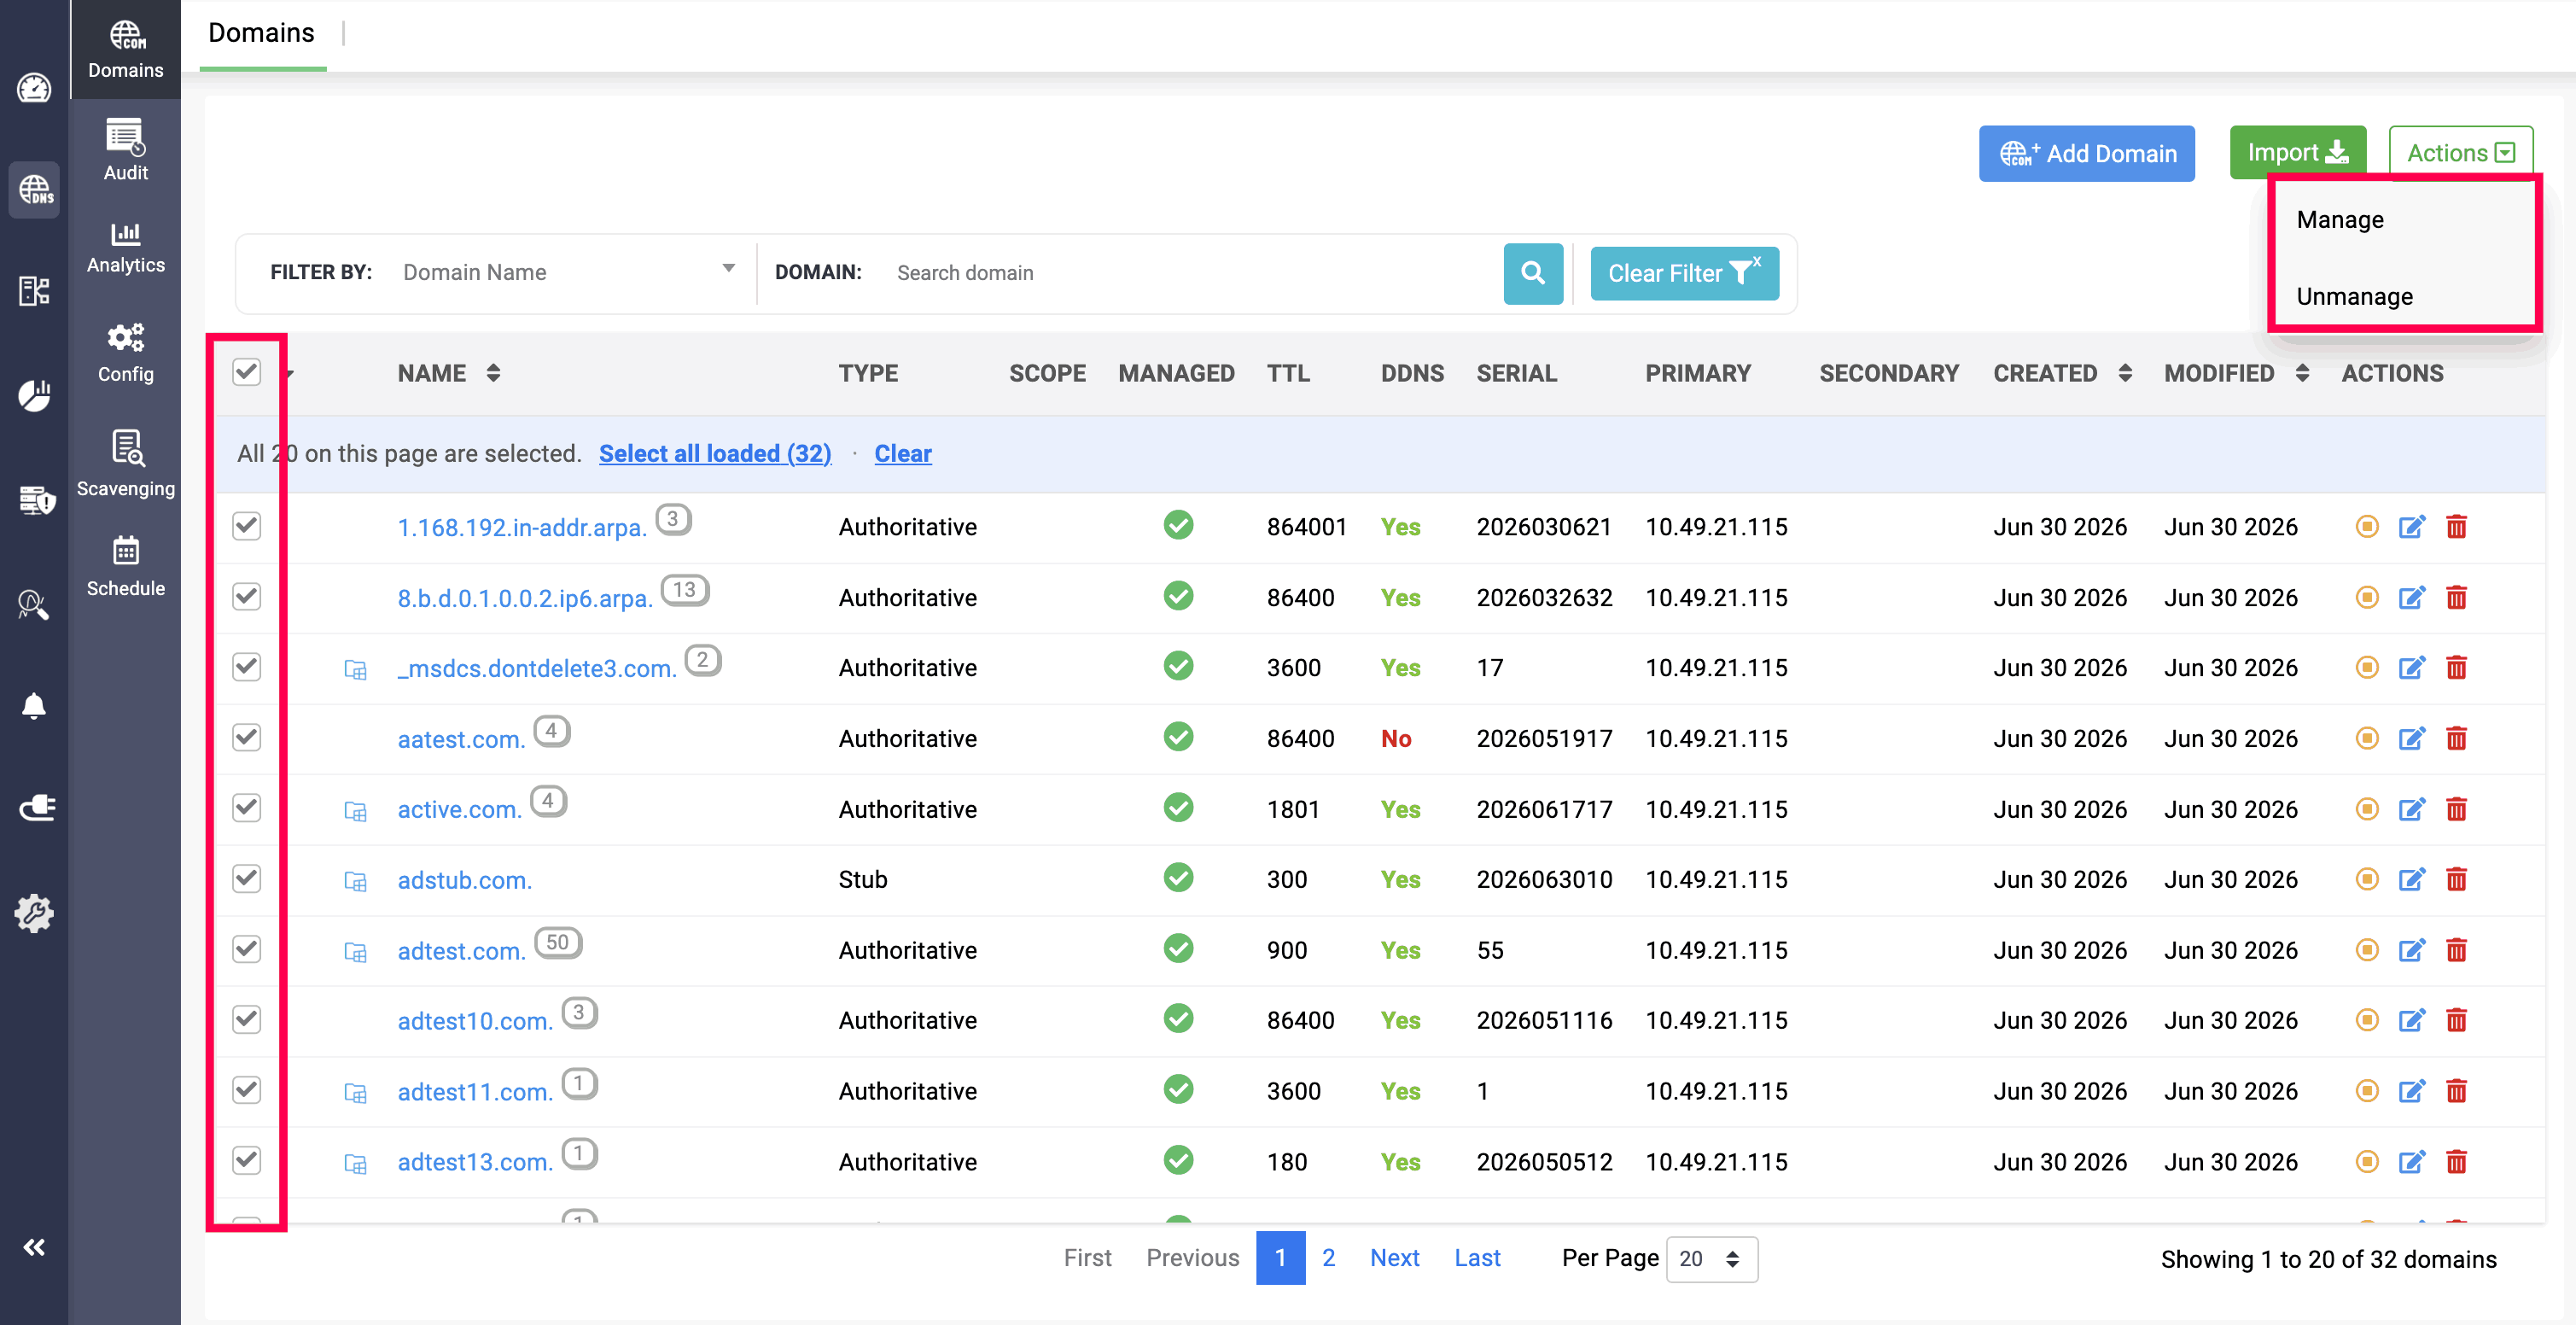The width and height of the screenshot is (2576, 1325).
Task: Open the adtest13.com. domain link
Action: point(475,1162)
